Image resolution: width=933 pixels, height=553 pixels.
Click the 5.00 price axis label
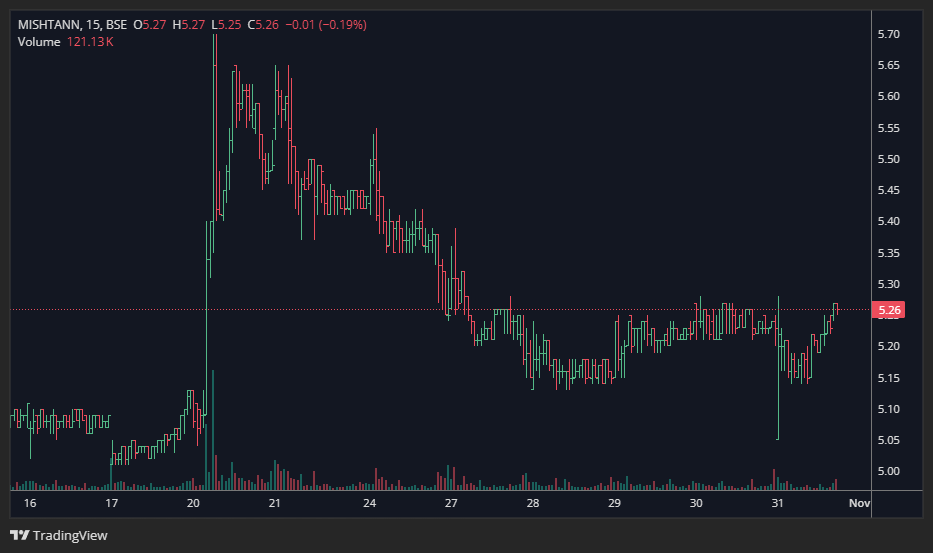888,471
